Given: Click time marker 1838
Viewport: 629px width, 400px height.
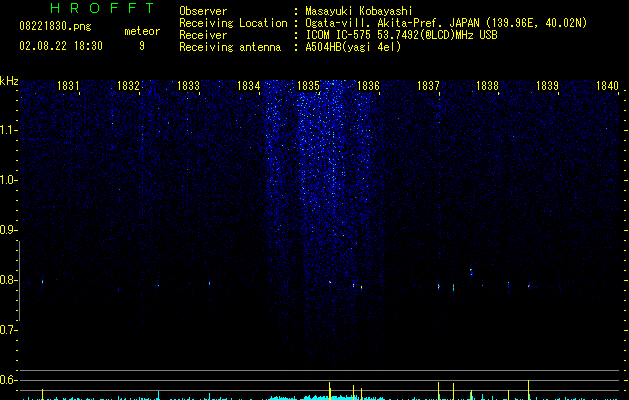Looking at the screenshot, I should (487, 86).
